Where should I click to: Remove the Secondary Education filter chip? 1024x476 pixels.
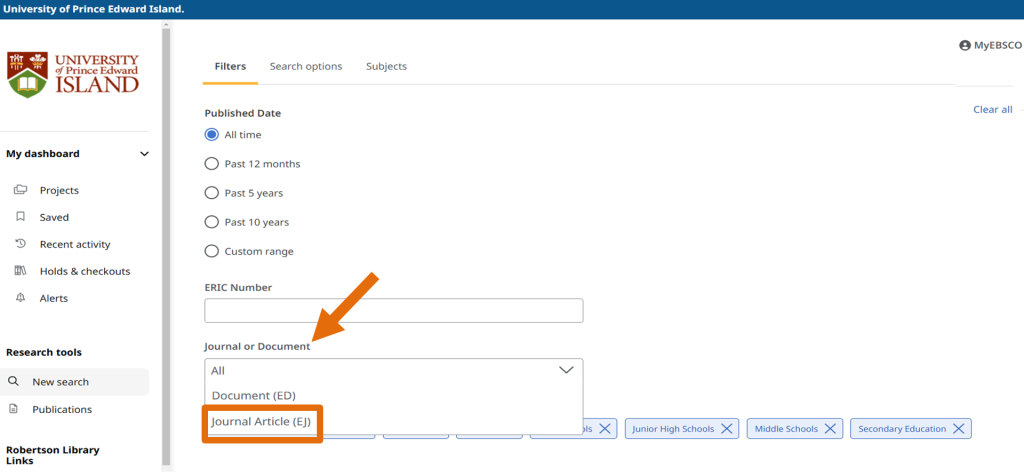[958, 429]
